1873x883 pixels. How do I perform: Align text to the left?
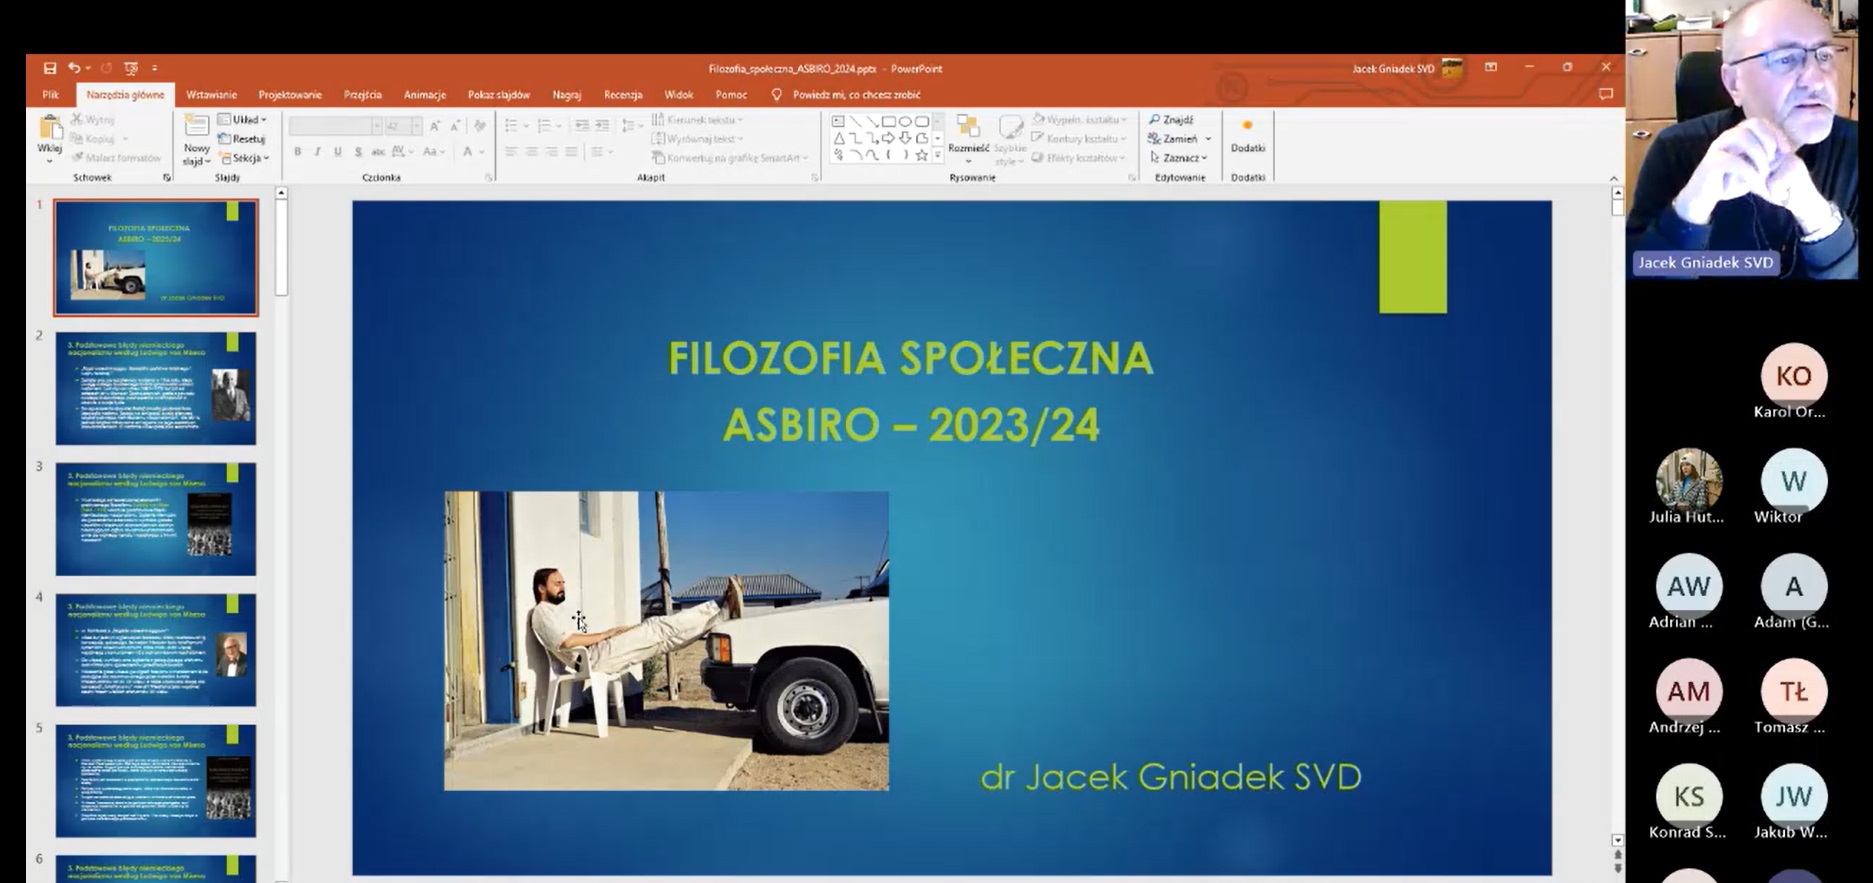[x=511, y=152]
